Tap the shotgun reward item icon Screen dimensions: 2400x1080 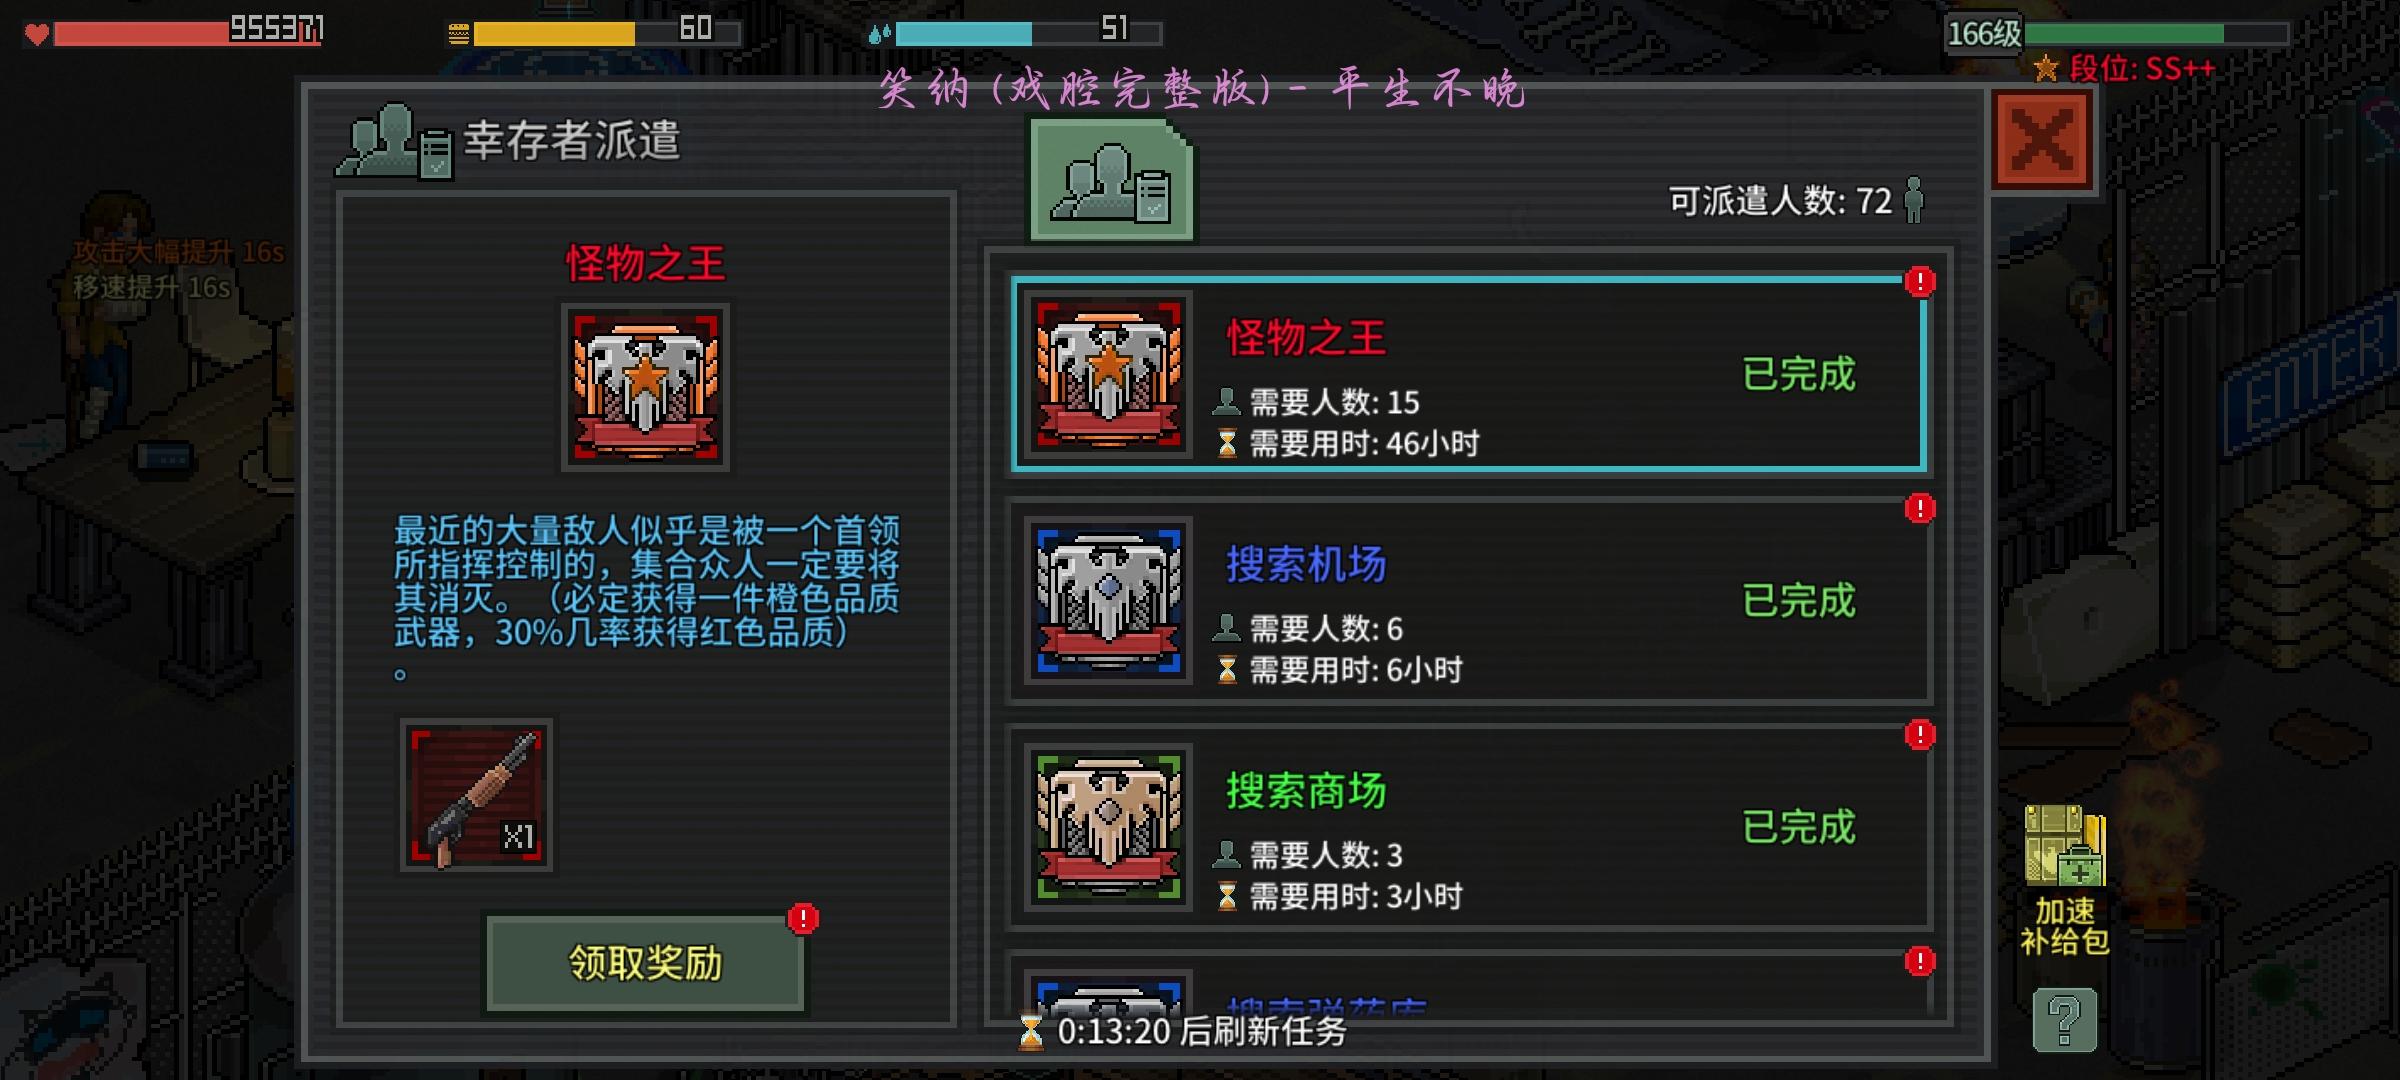pos(476,795)
